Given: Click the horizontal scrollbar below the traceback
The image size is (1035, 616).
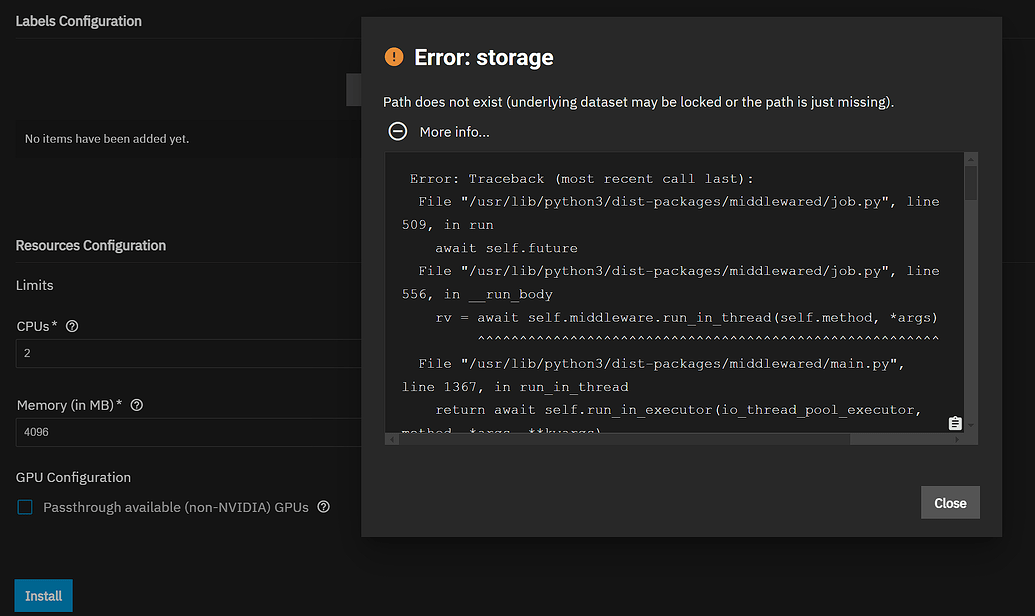Looking at the screenshot, I should 650,438.
